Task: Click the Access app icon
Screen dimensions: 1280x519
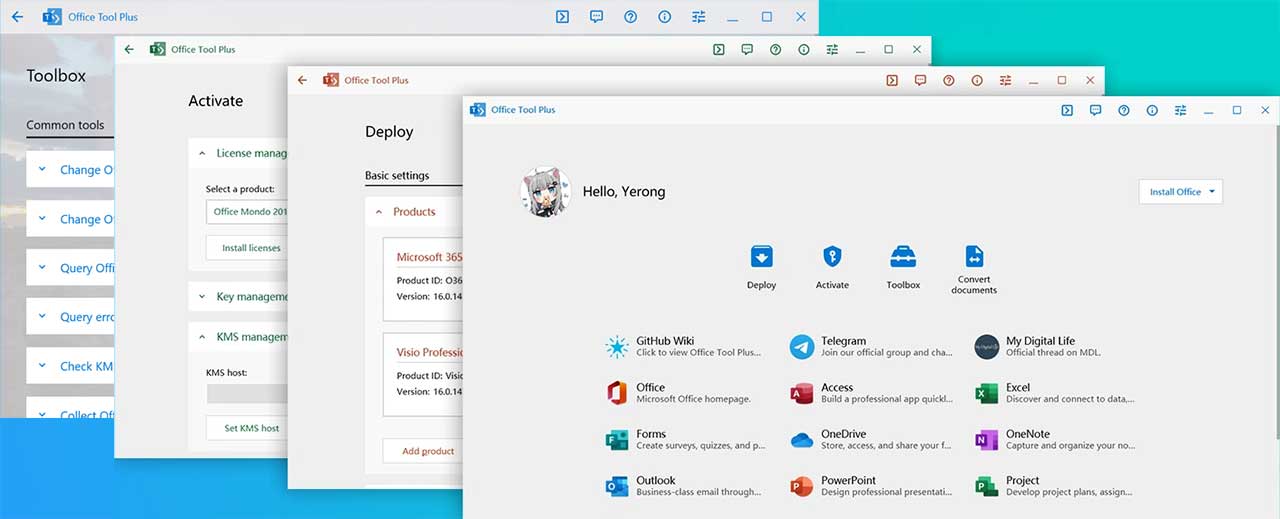Action: pos(801,393)
